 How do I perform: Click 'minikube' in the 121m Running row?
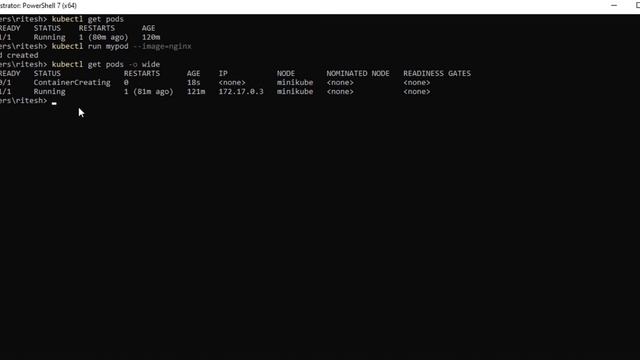click(x=295, y=91)
